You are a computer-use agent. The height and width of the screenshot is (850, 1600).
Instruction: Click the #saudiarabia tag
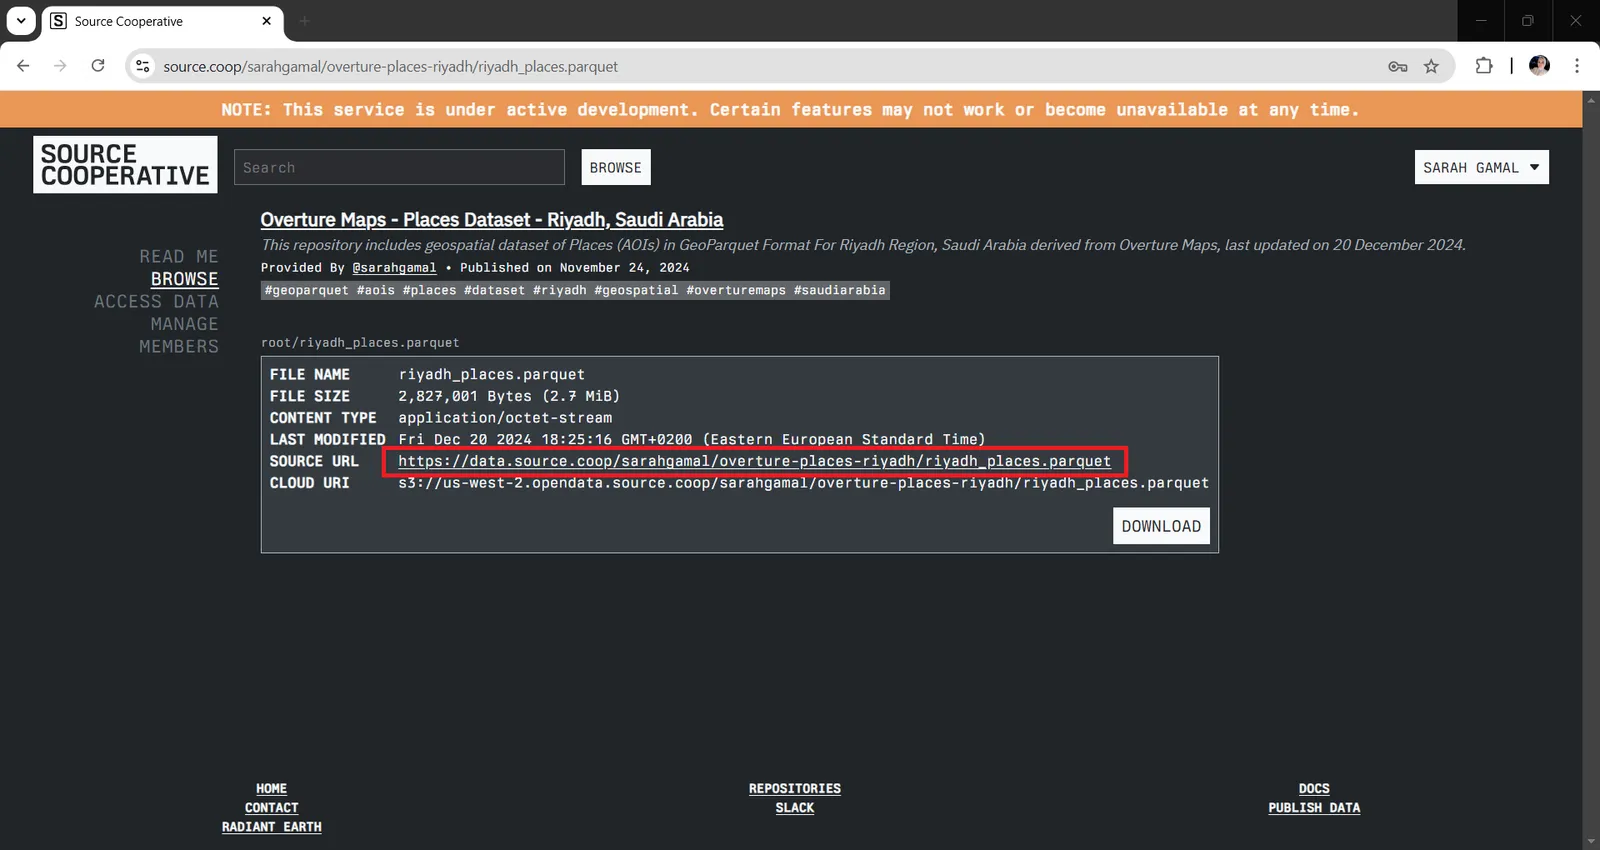tap(840, 290)
